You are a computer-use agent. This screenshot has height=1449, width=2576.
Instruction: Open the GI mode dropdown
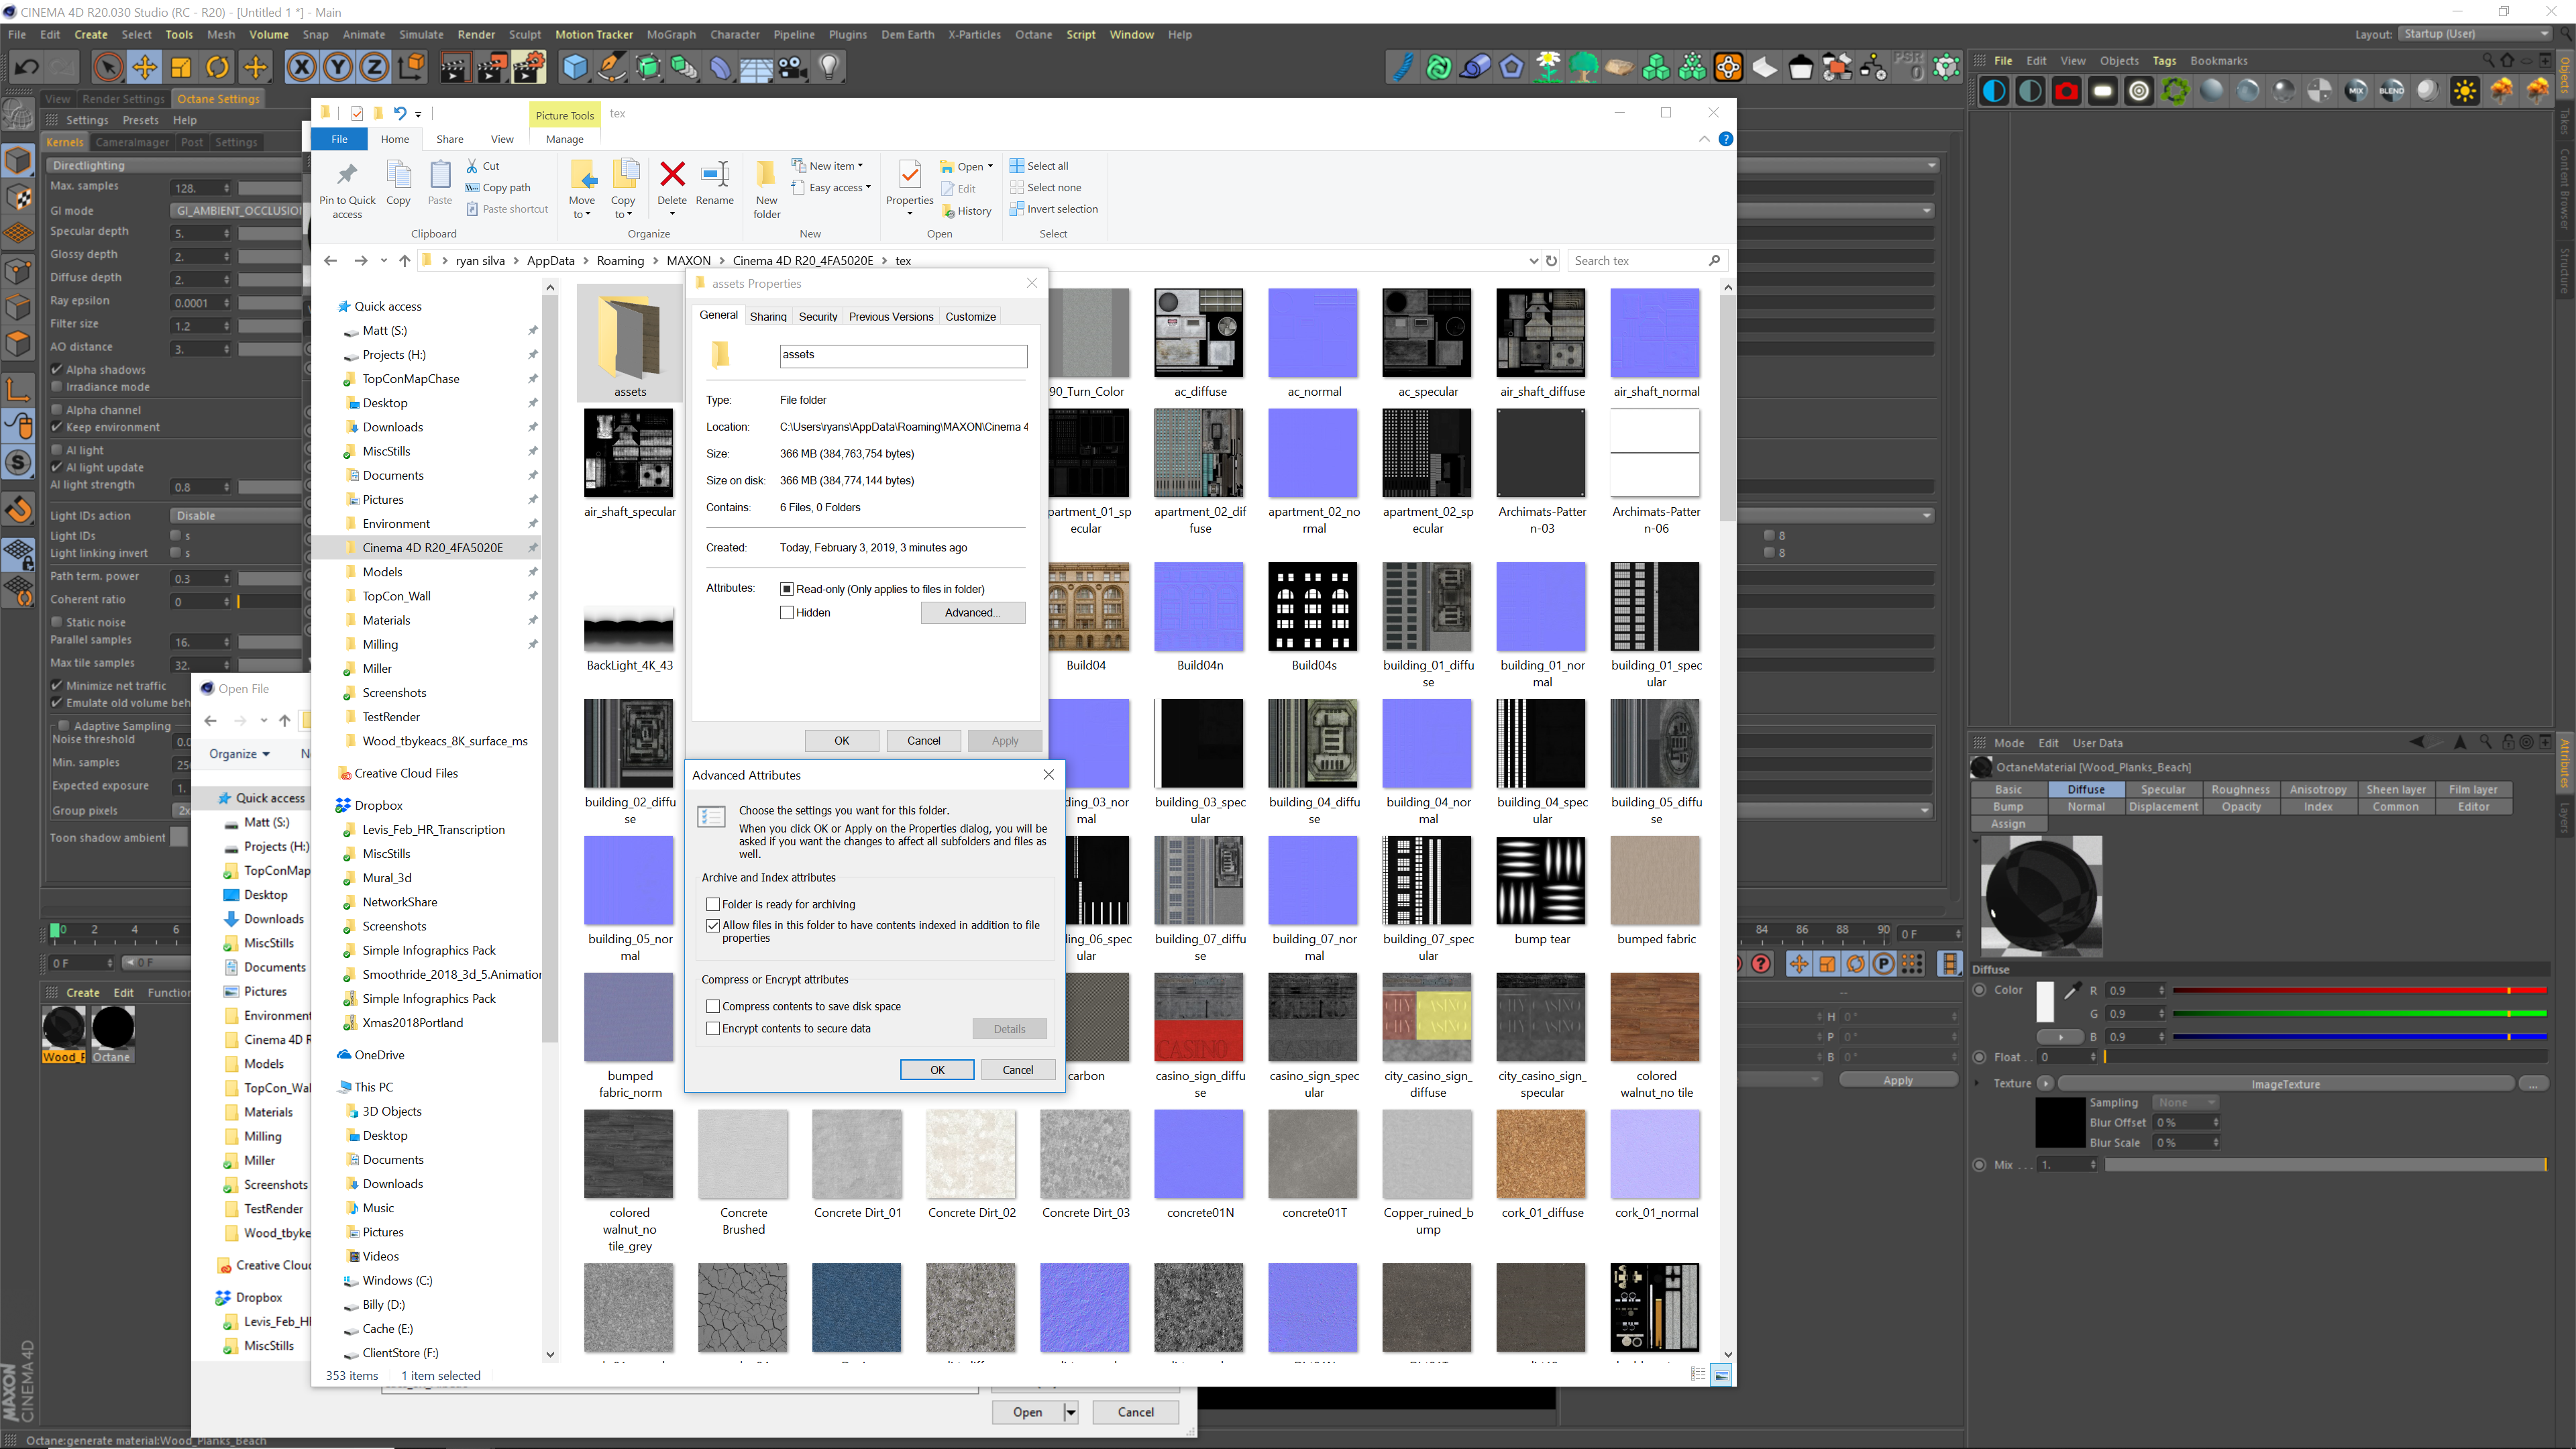click(x=236, y=211)
